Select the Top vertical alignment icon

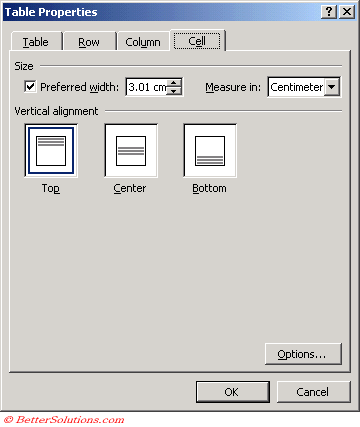click(x=51, y=151)
